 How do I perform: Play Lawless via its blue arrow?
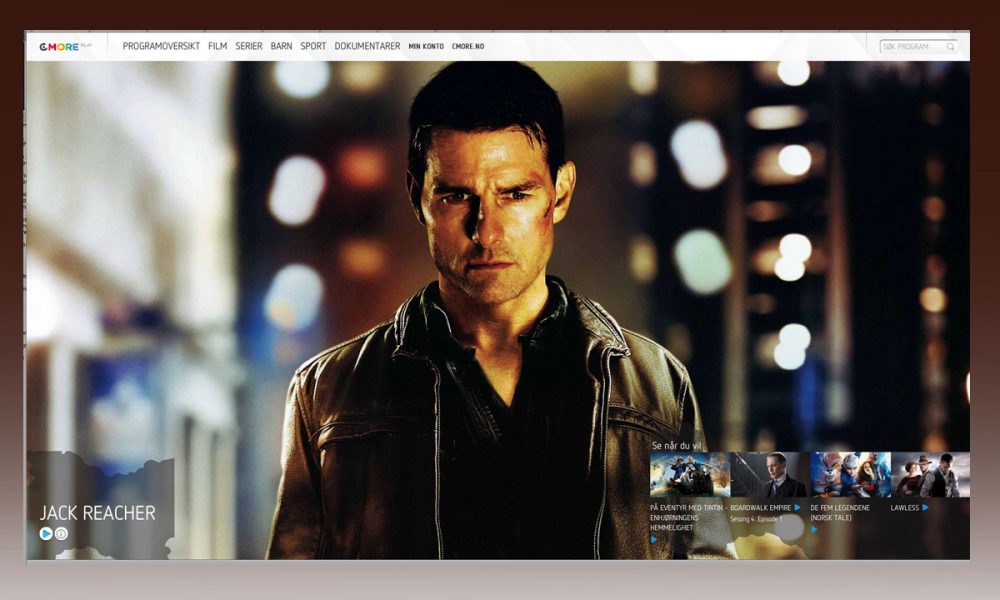(925, 508)
